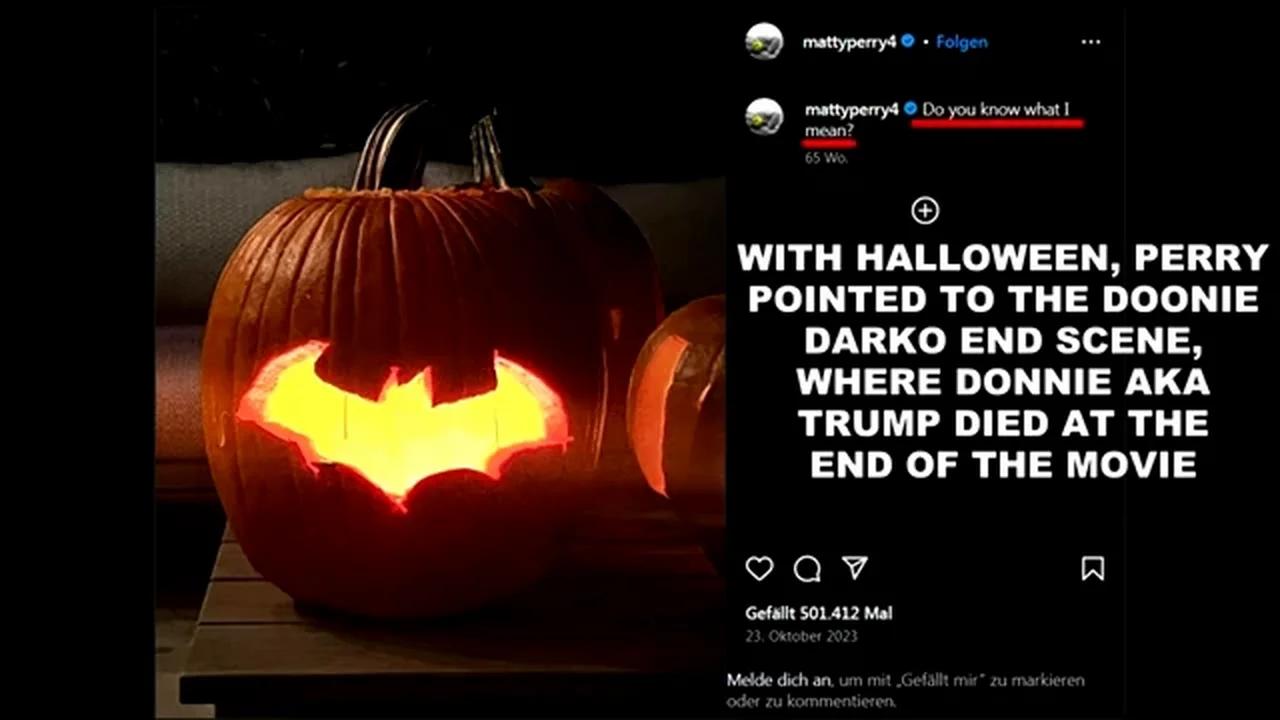Open the mattyperry4 username in the header
Image resolution: width=1280 pixels, height=720 pixels.
point(850,42)
